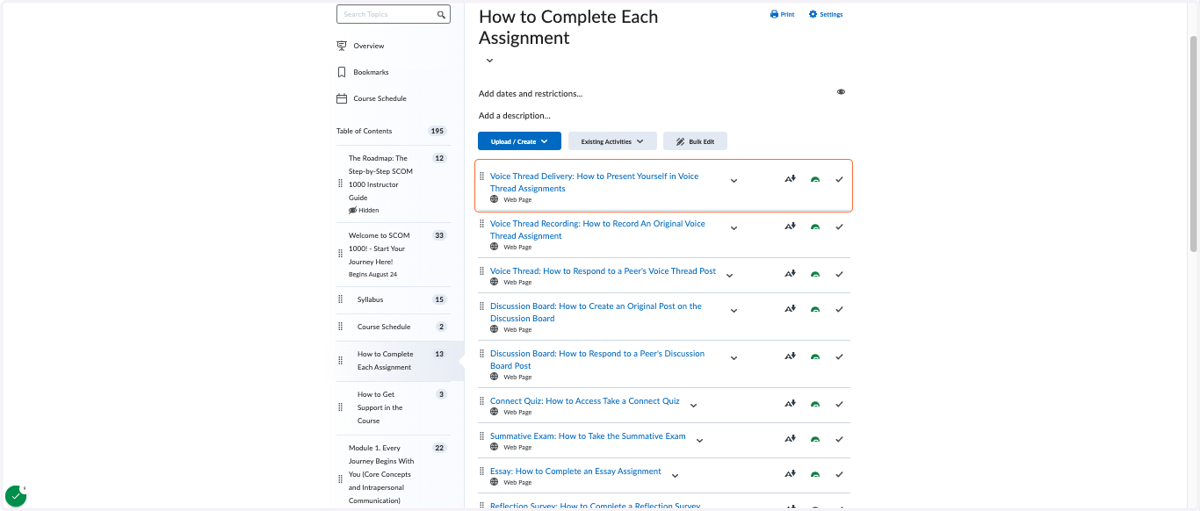The image size is (1200, 511).
Task: Click completion checkmark for Voice Thread Delivery
Action: point(839,180)
